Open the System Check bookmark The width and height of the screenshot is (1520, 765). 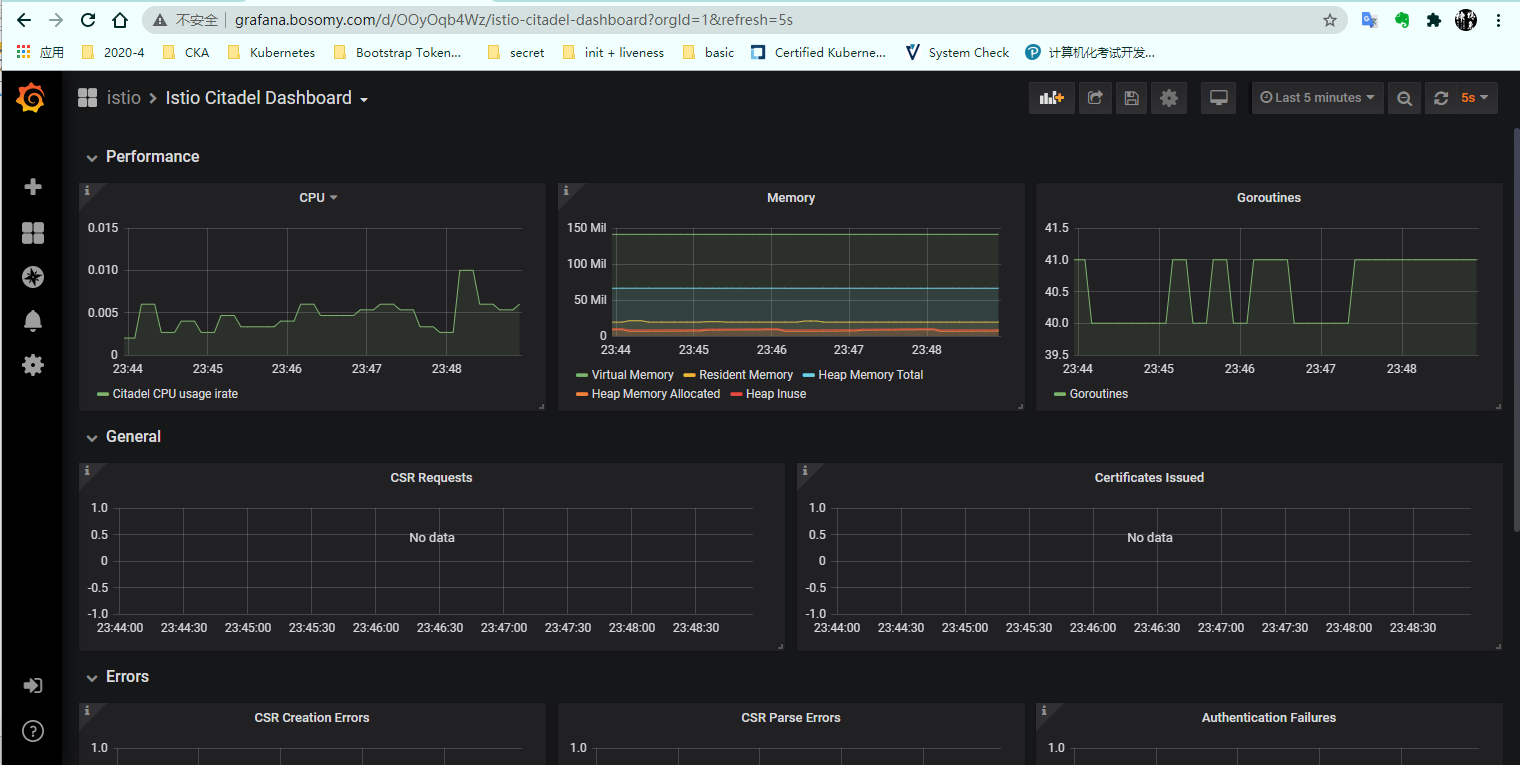click(x=957, y=52)
